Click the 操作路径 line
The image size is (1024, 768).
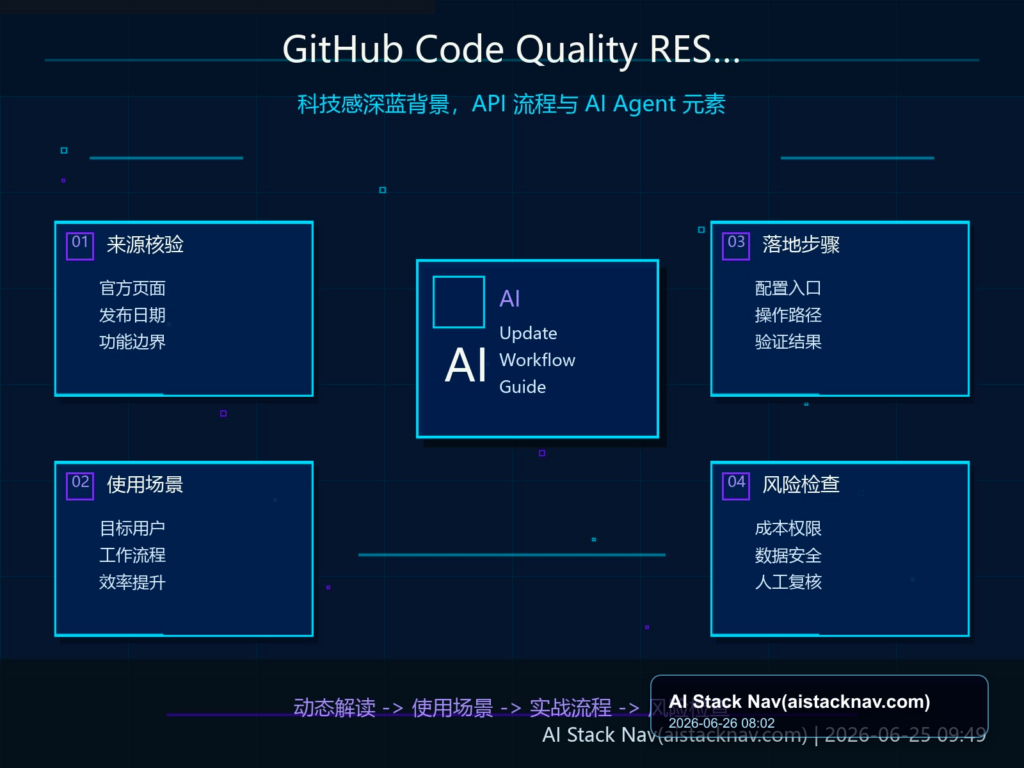coord(788,315)
